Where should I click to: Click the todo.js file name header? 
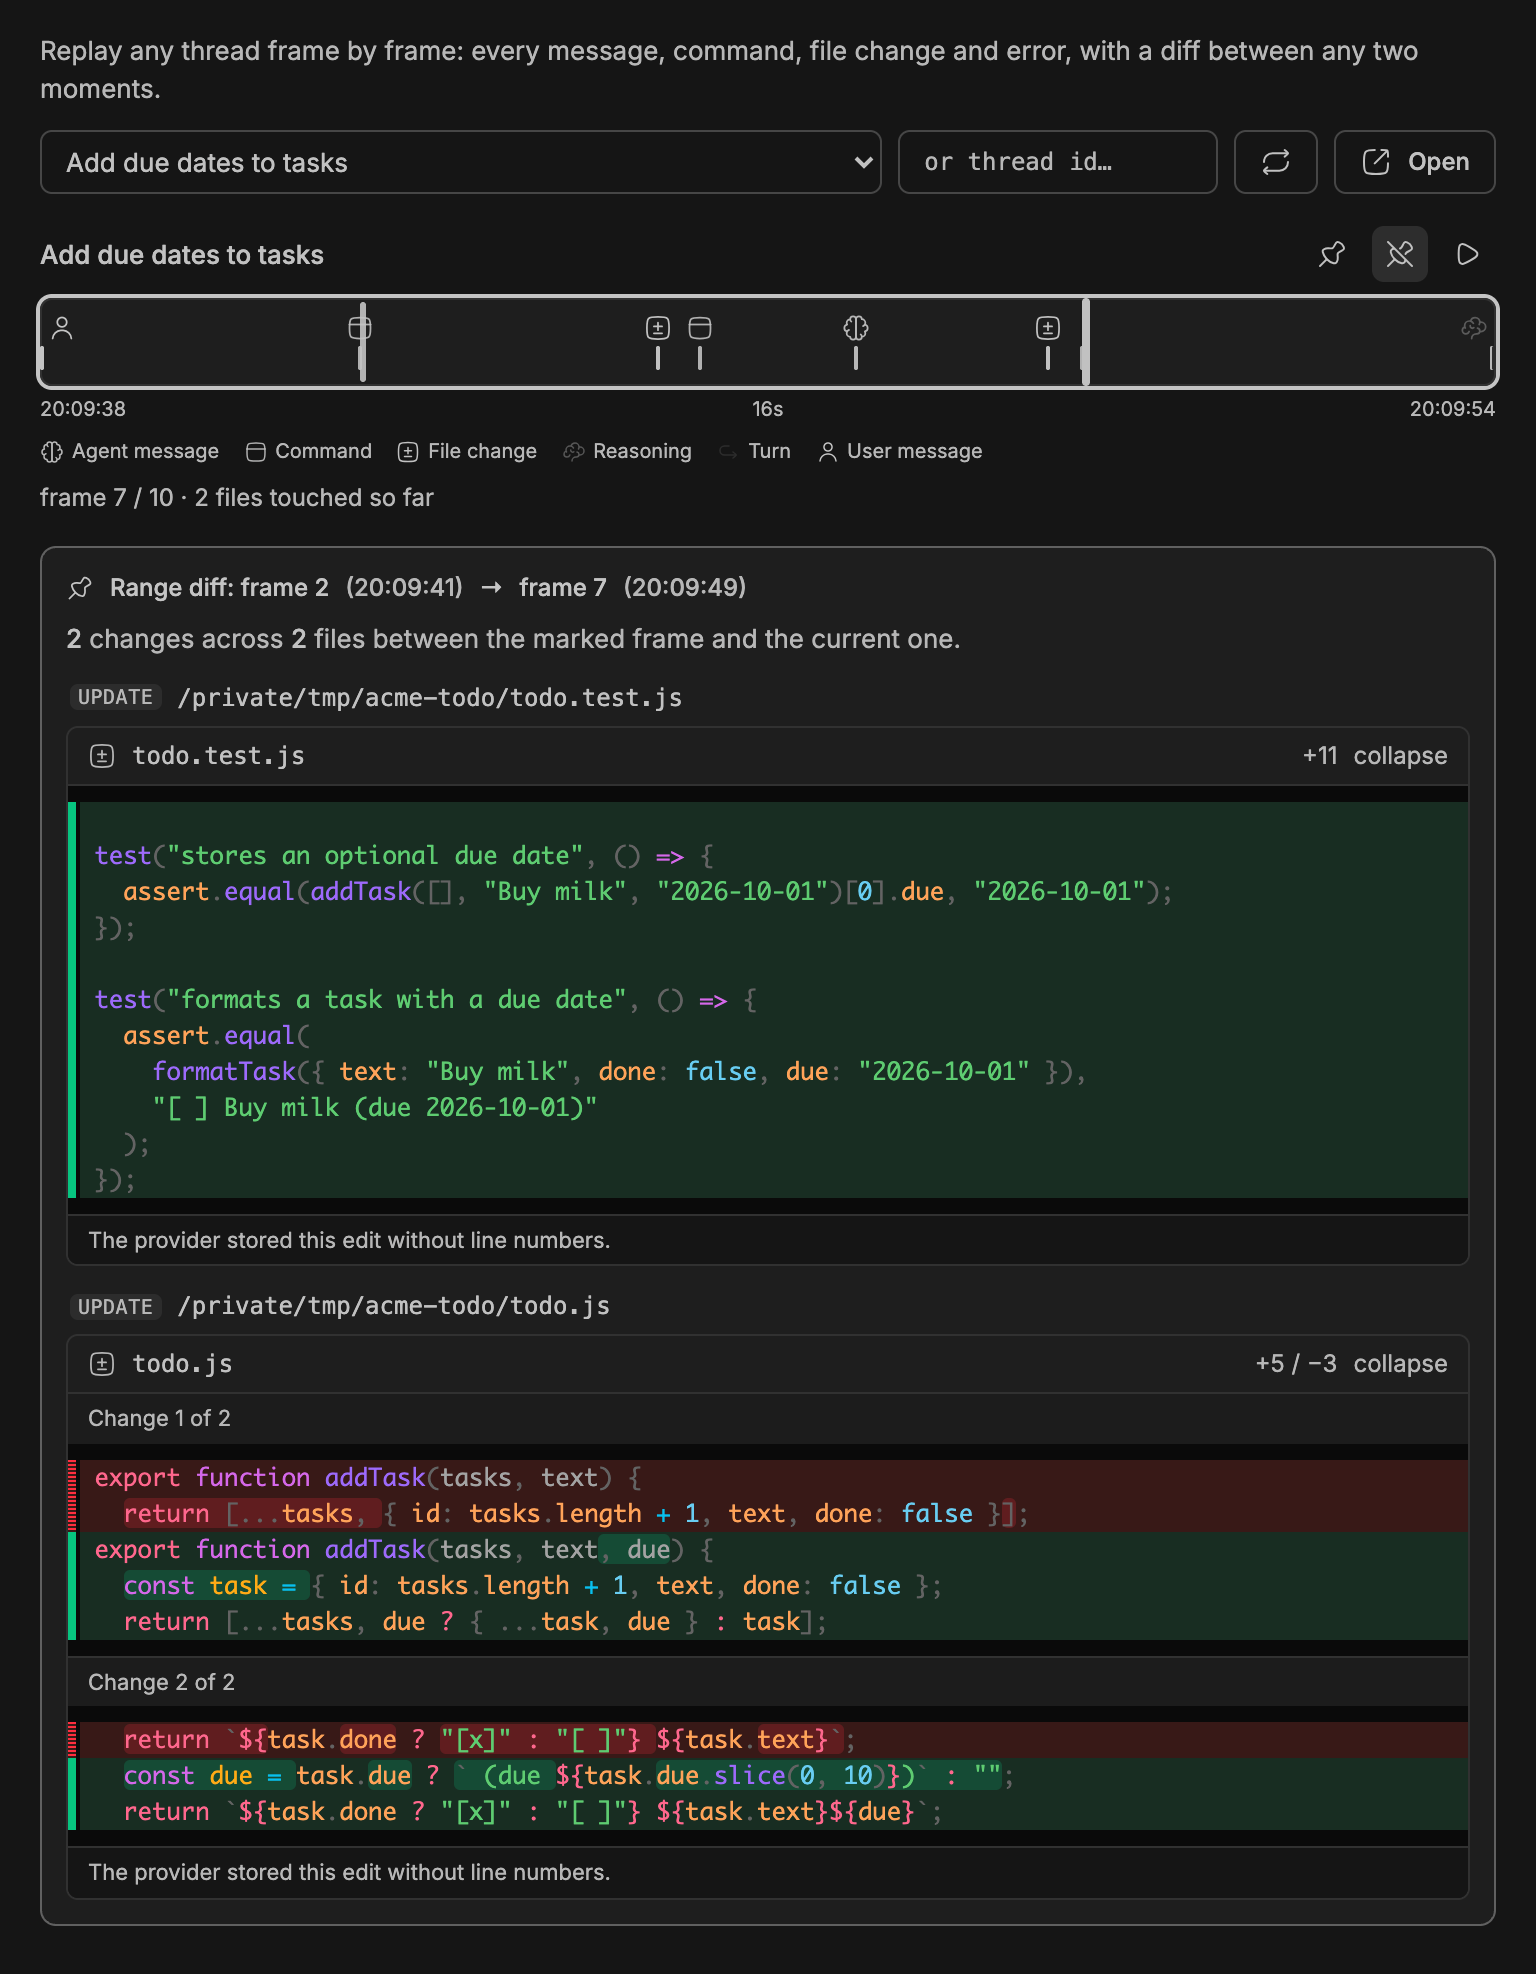coord(183,1364)
